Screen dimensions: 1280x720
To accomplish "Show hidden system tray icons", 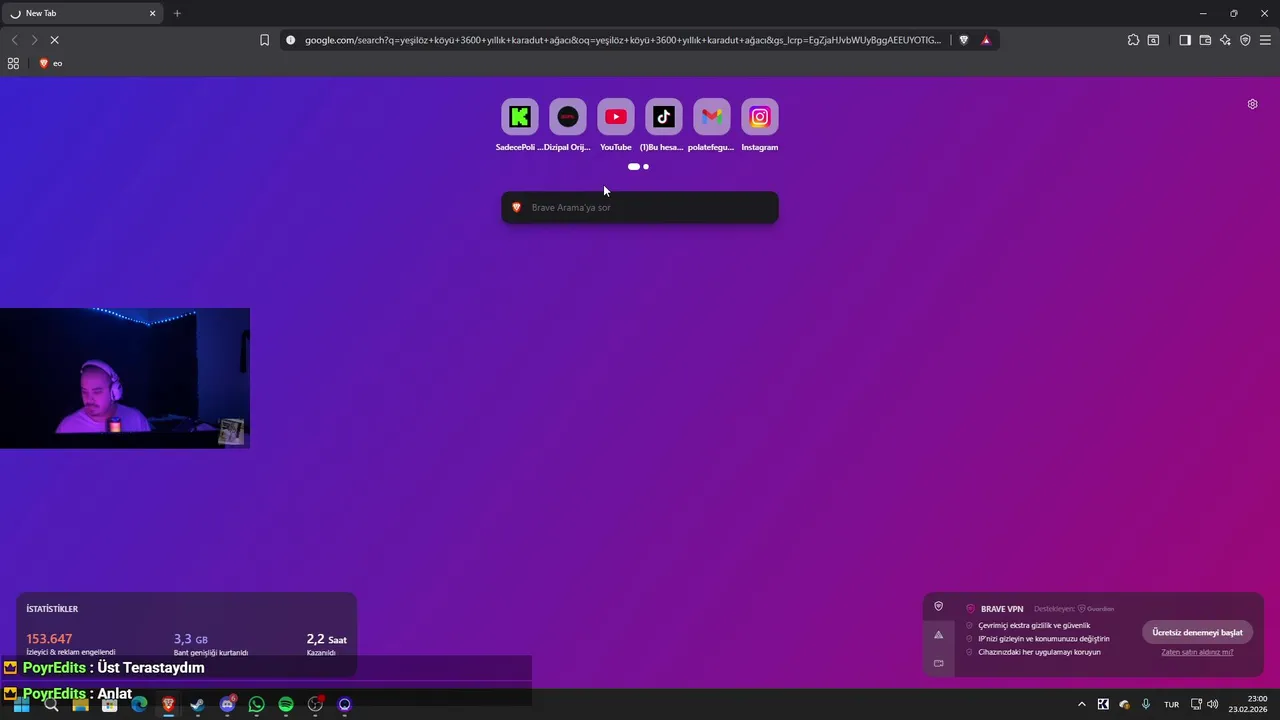I will [x=1081, y=704].
